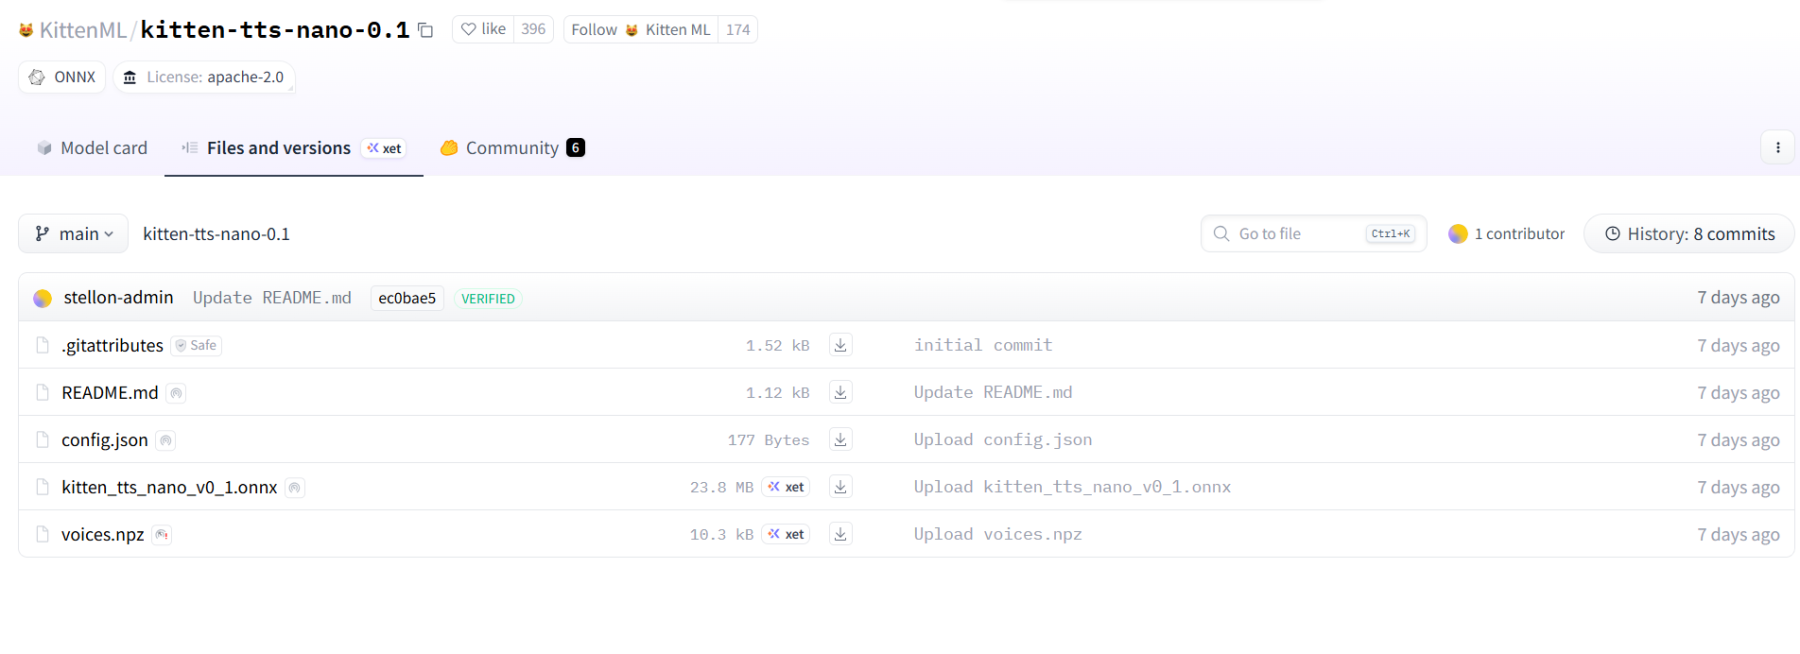Download README.md using download icon

[841, 392]
